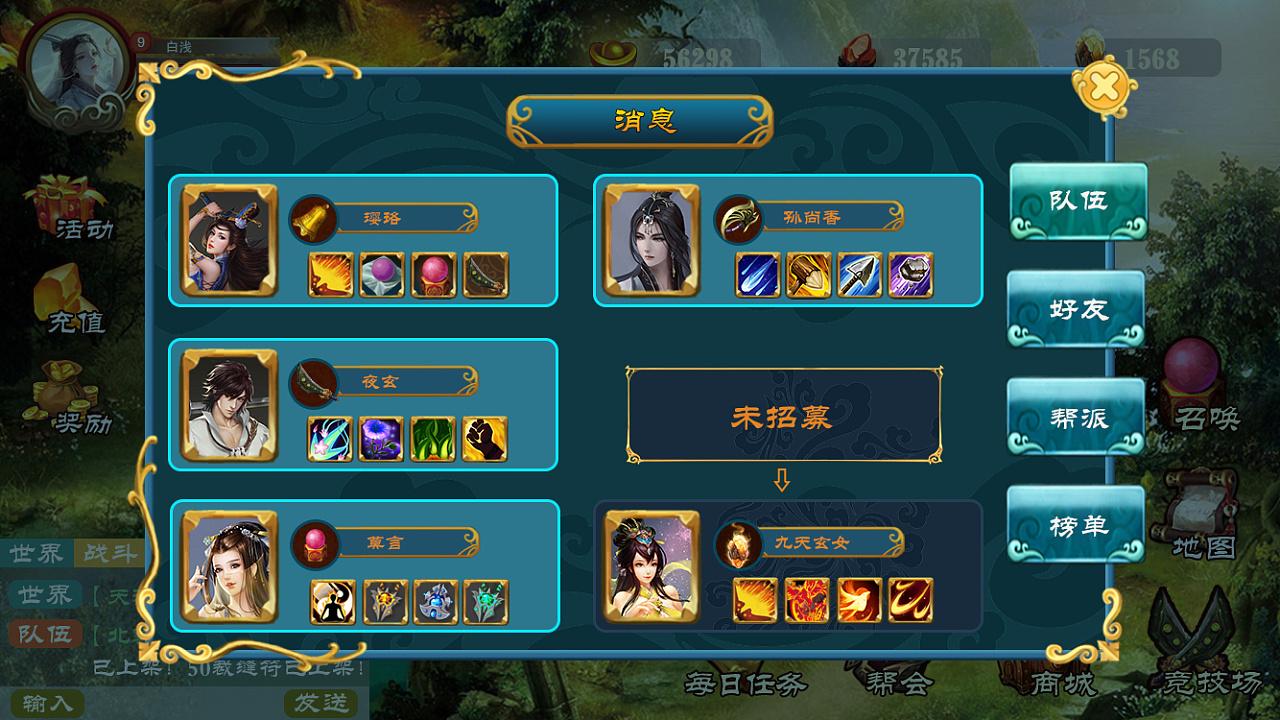Click the 输入 chat input field
The height and width of the screenshot is (720, 1280).
pyautogui.click(x=48, y=703)
